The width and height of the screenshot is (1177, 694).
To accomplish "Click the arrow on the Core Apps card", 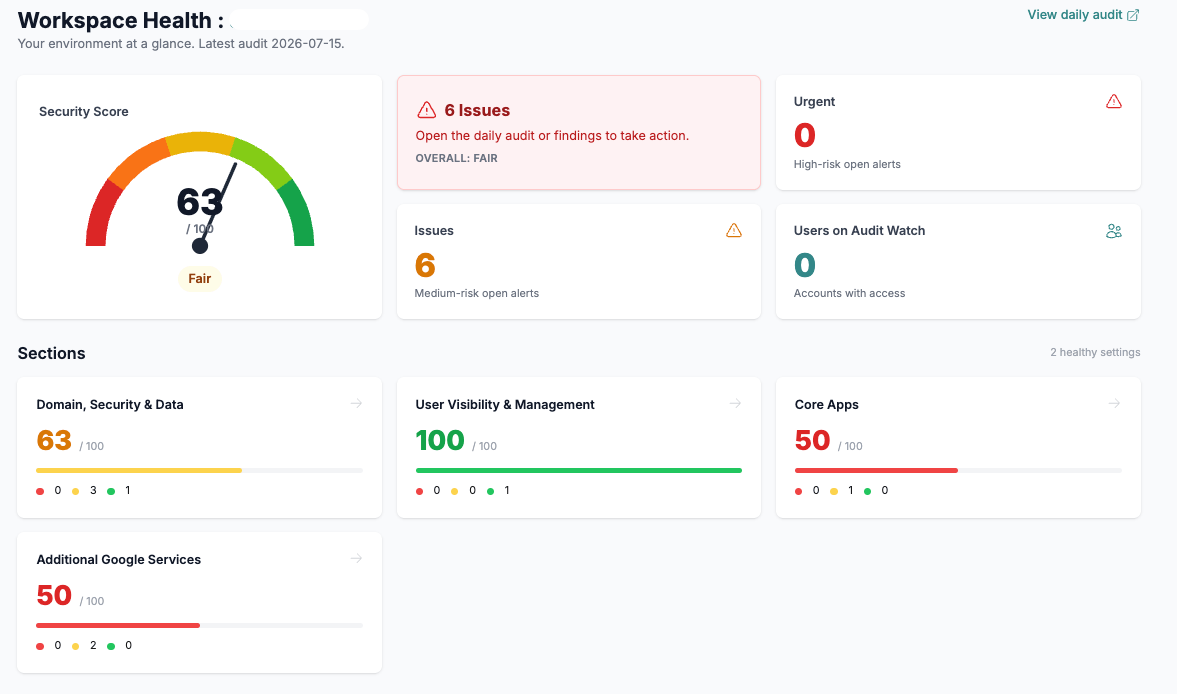I will click(x=1115, y=404).
